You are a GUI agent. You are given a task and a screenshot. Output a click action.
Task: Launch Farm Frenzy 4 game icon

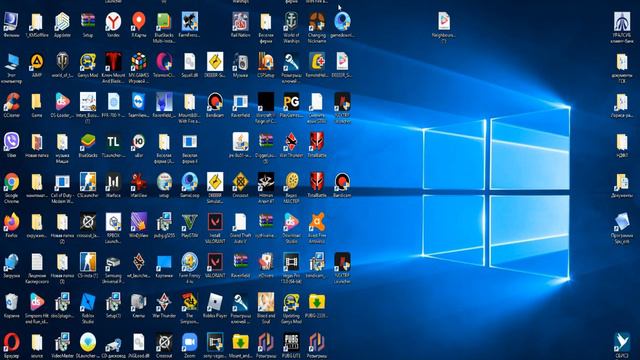point(189,262)
